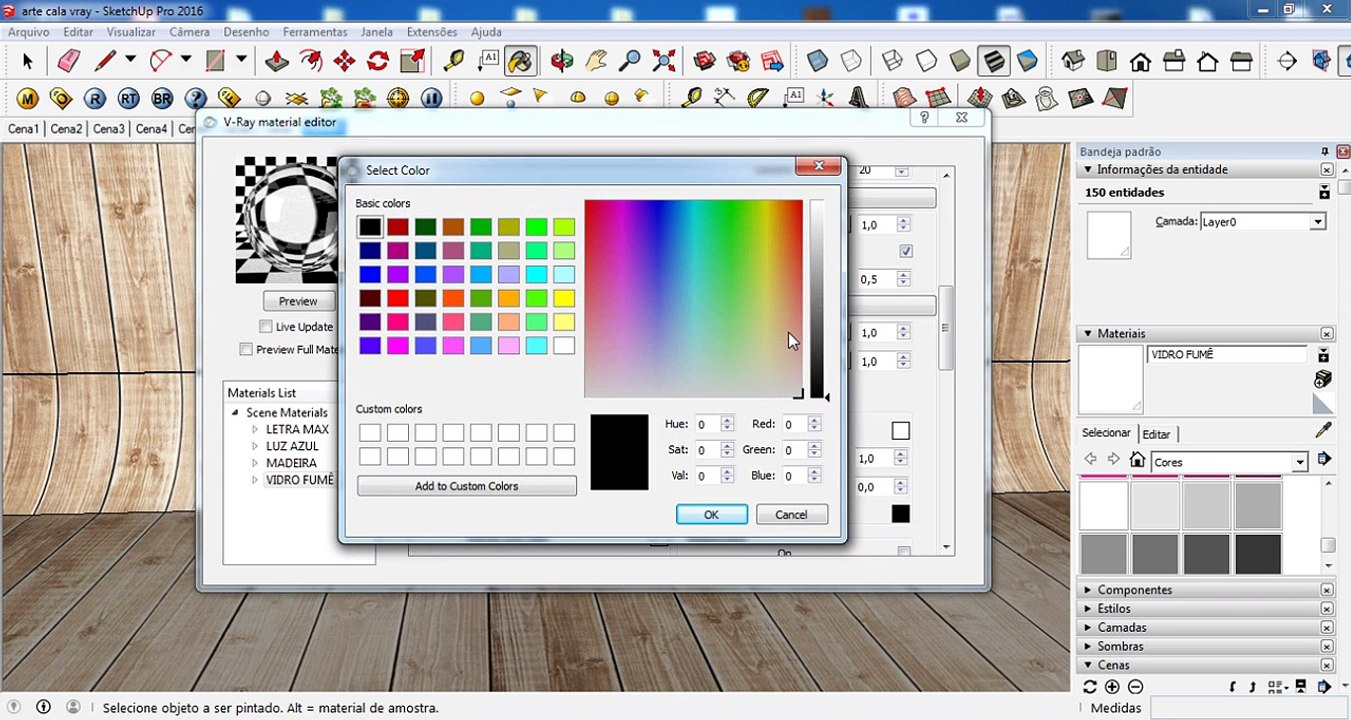Increase the Sat spinner value
The image size is (1351, 720).
(x=727, y=446)
